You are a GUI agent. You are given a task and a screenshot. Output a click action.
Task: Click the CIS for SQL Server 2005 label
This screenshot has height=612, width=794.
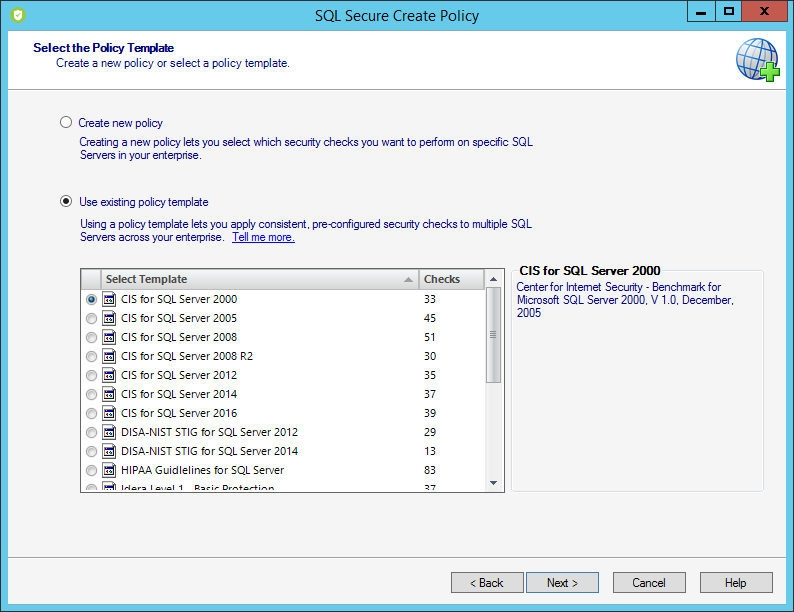click(x=179, y=318)
